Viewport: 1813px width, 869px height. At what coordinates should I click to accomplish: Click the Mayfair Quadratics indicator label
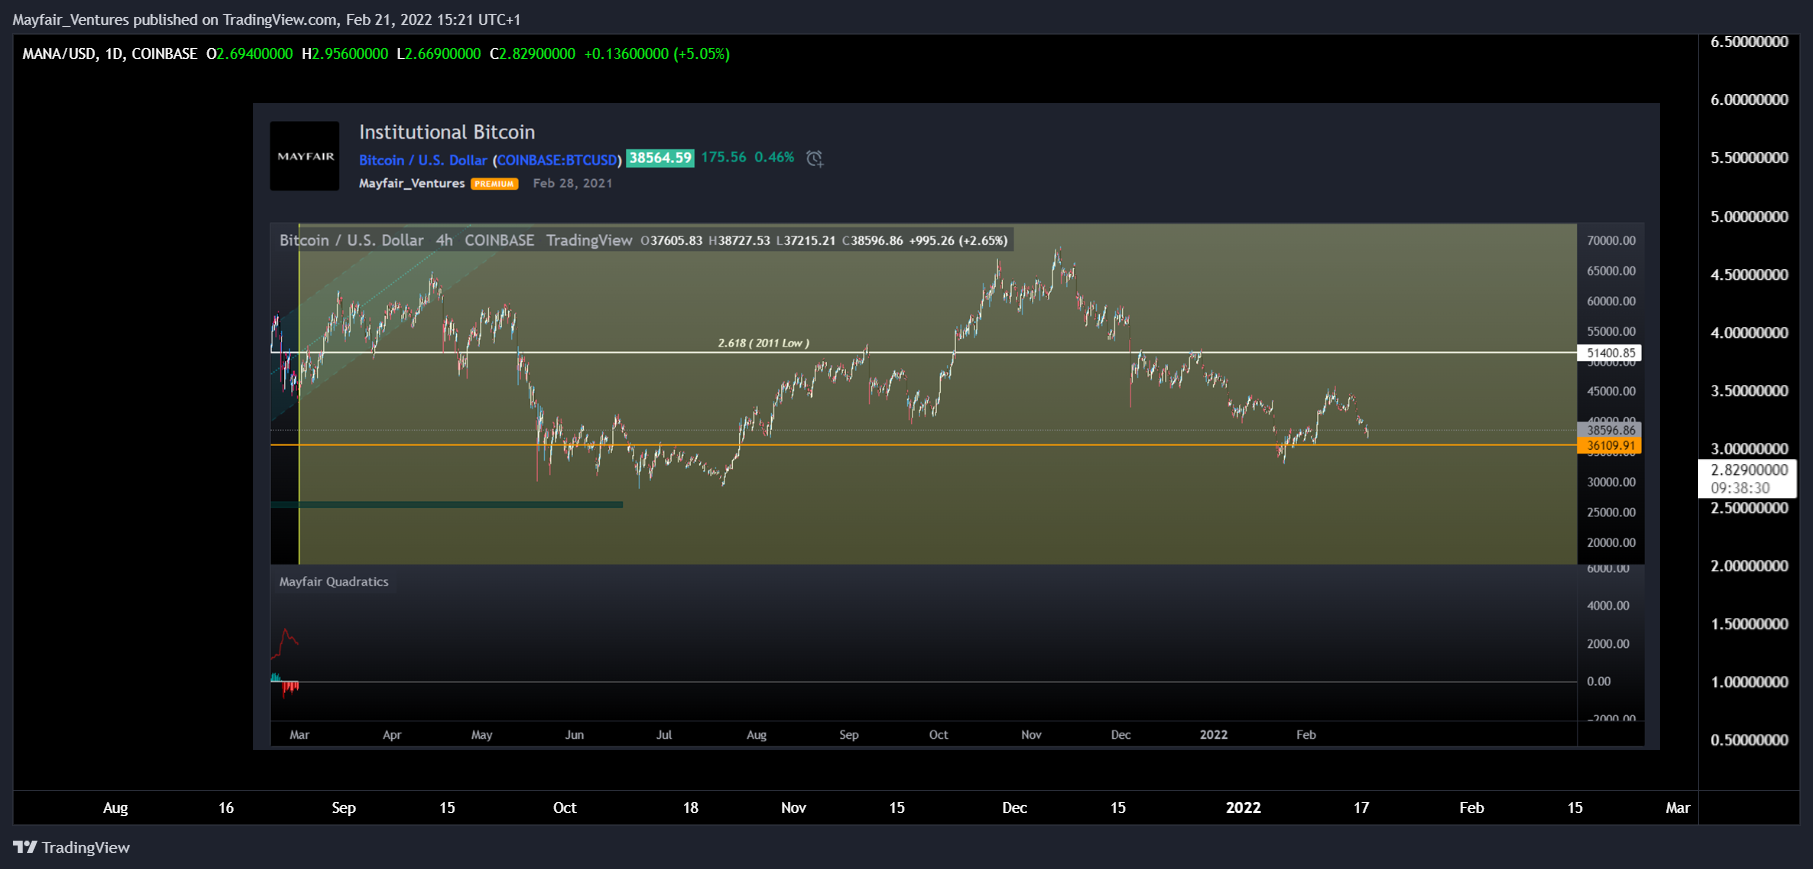tap(334, 582)
